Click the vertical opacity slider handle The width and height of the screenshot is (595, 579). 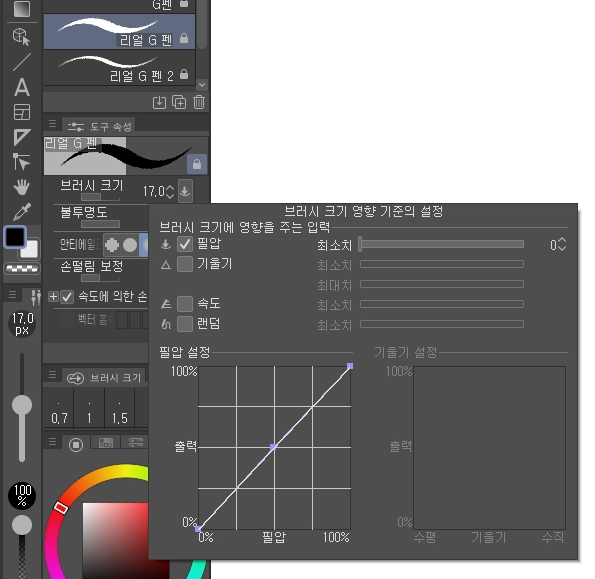(x=22, y=525)
